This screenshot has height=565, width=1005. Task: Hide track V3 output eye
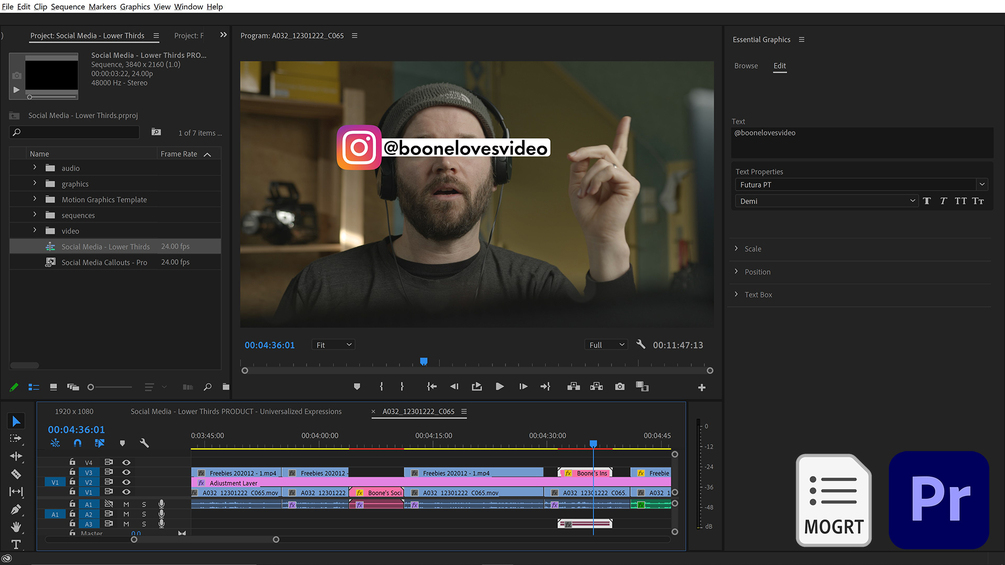[126, 472]
